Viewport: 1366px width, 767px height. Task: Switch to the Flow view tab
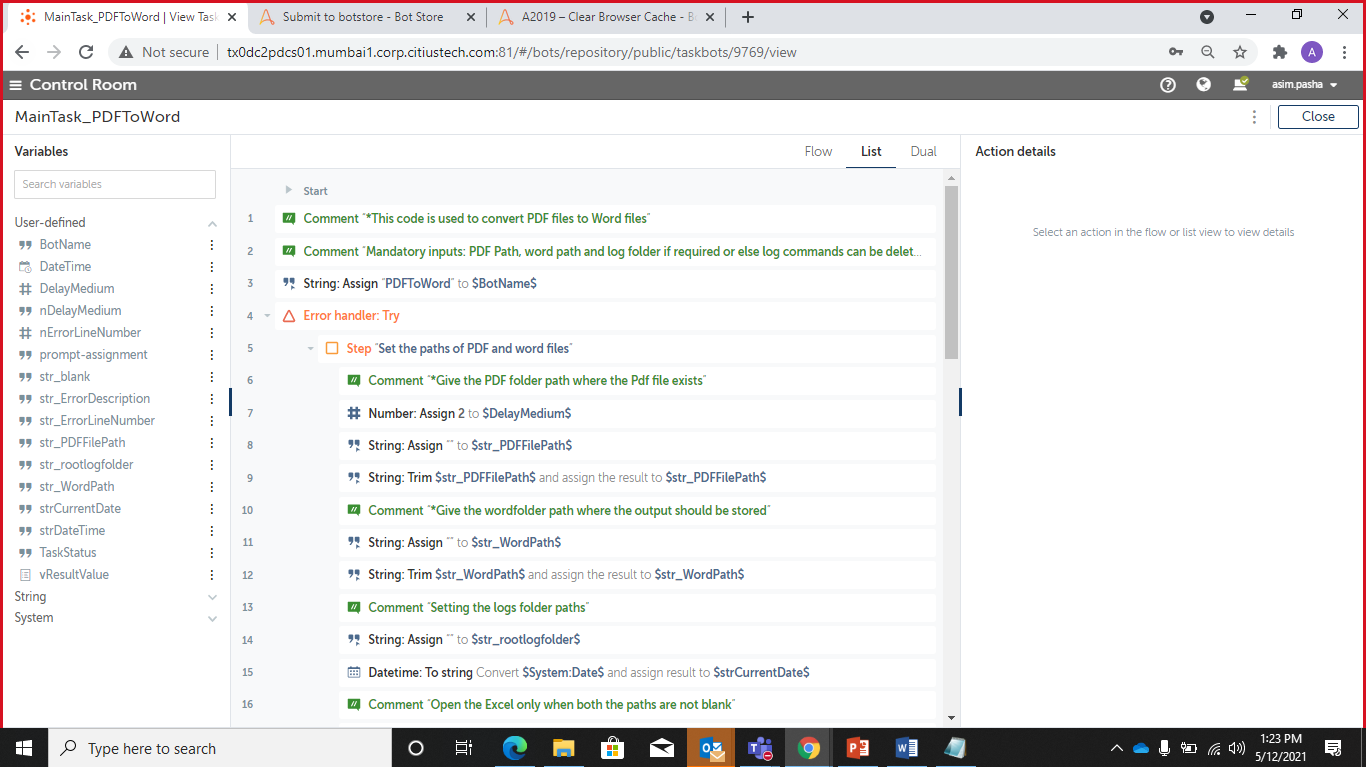click(x=818, y=152)
